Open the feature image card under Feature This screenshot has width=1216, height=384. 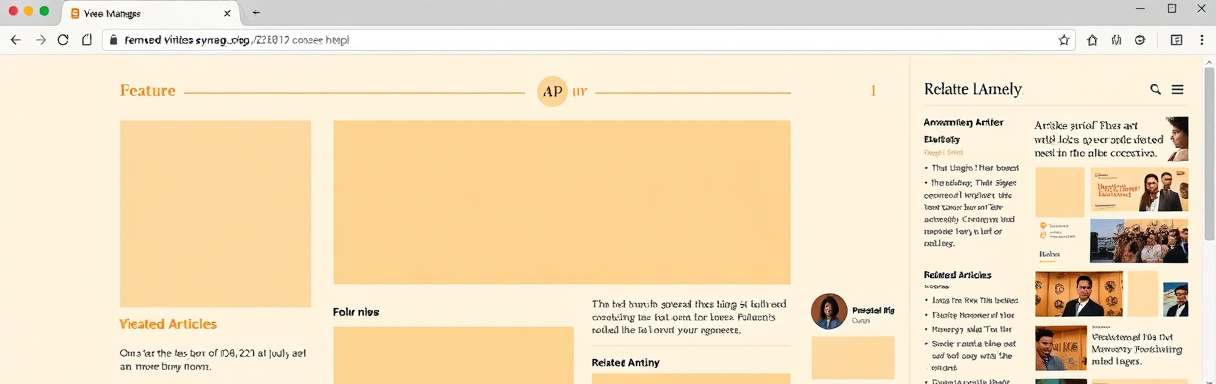[215, 214]
